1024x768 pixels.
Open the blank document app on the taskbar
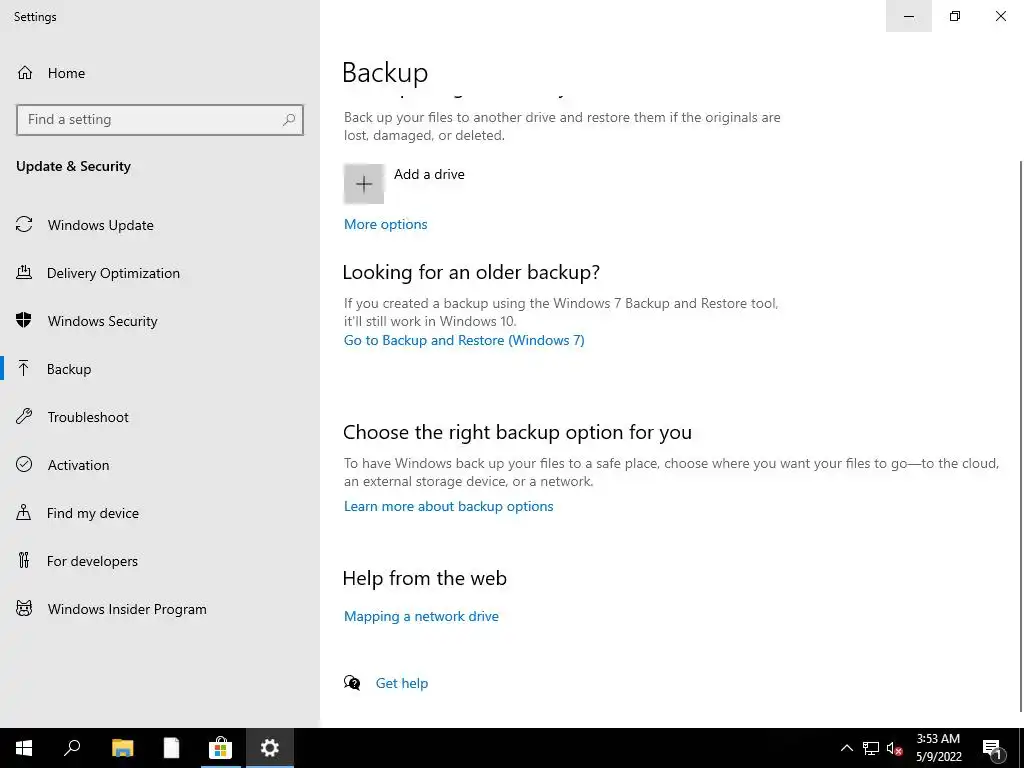[171, 748]
